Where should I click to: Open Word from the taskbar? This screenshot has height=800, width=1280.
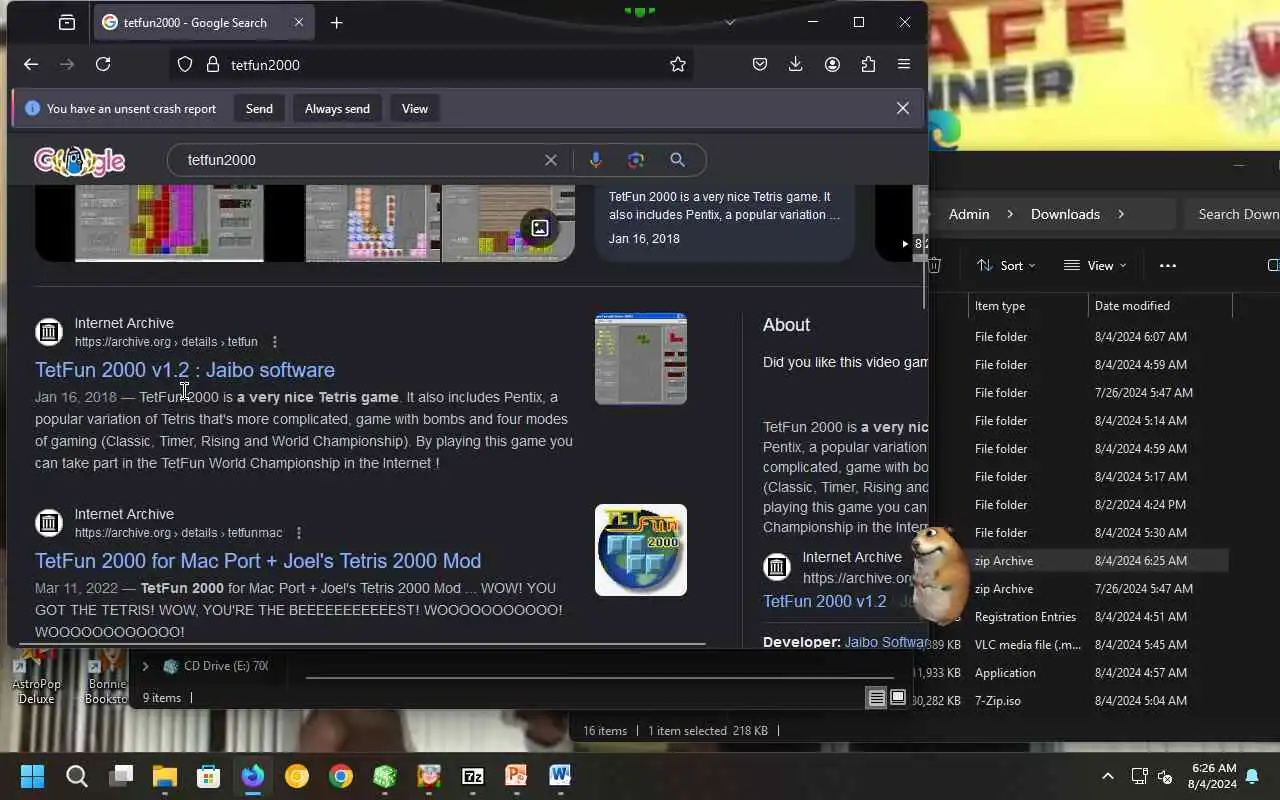[x=560, y=776]
